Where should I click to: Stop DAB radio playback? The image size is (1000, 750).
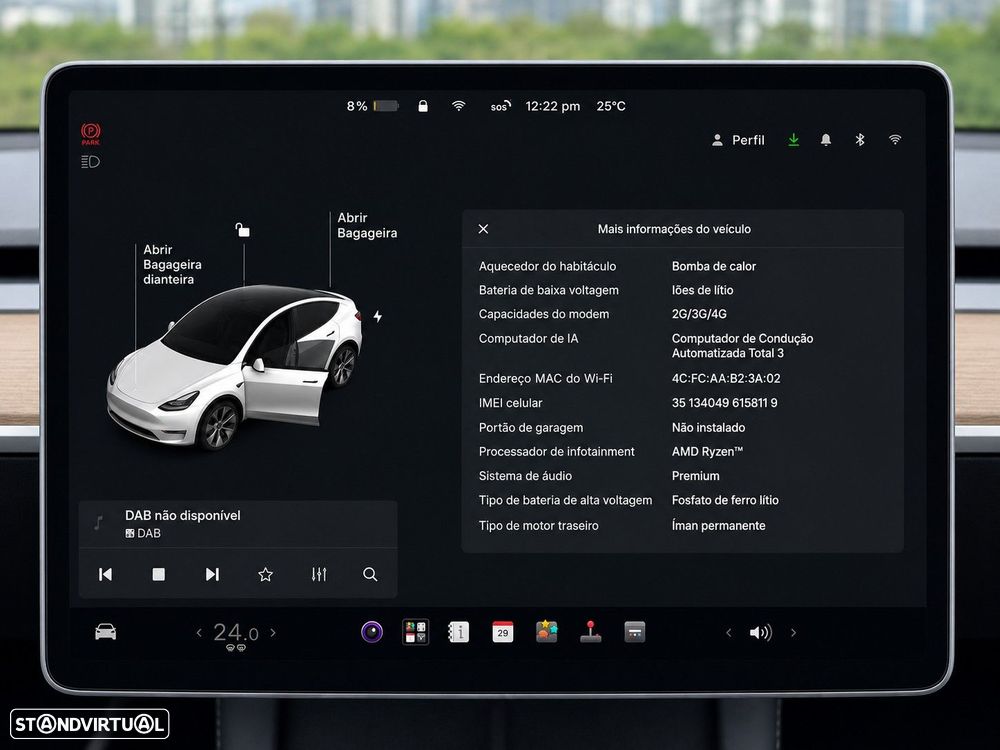pos(159,575)
